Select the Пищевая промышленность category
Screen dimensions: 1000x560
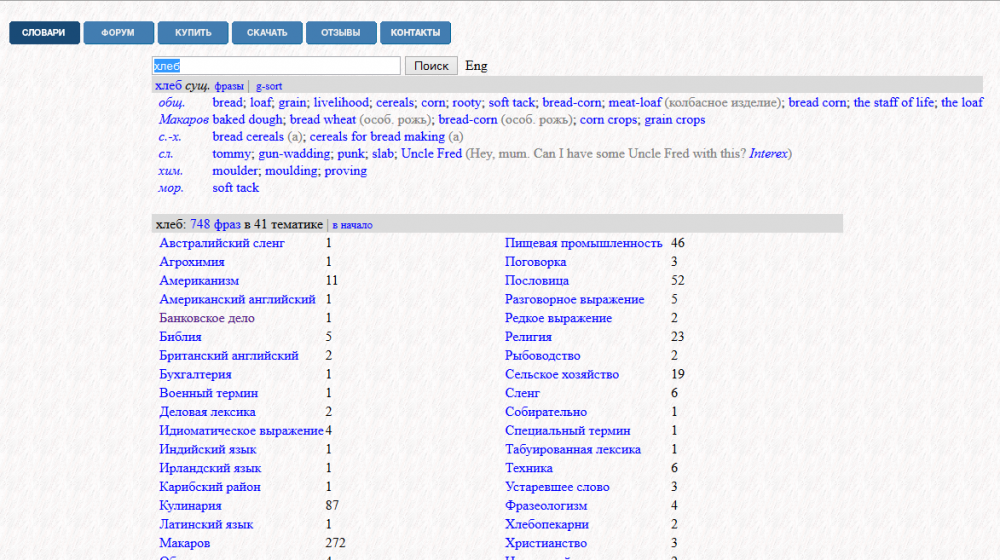(x=584, y=243)
